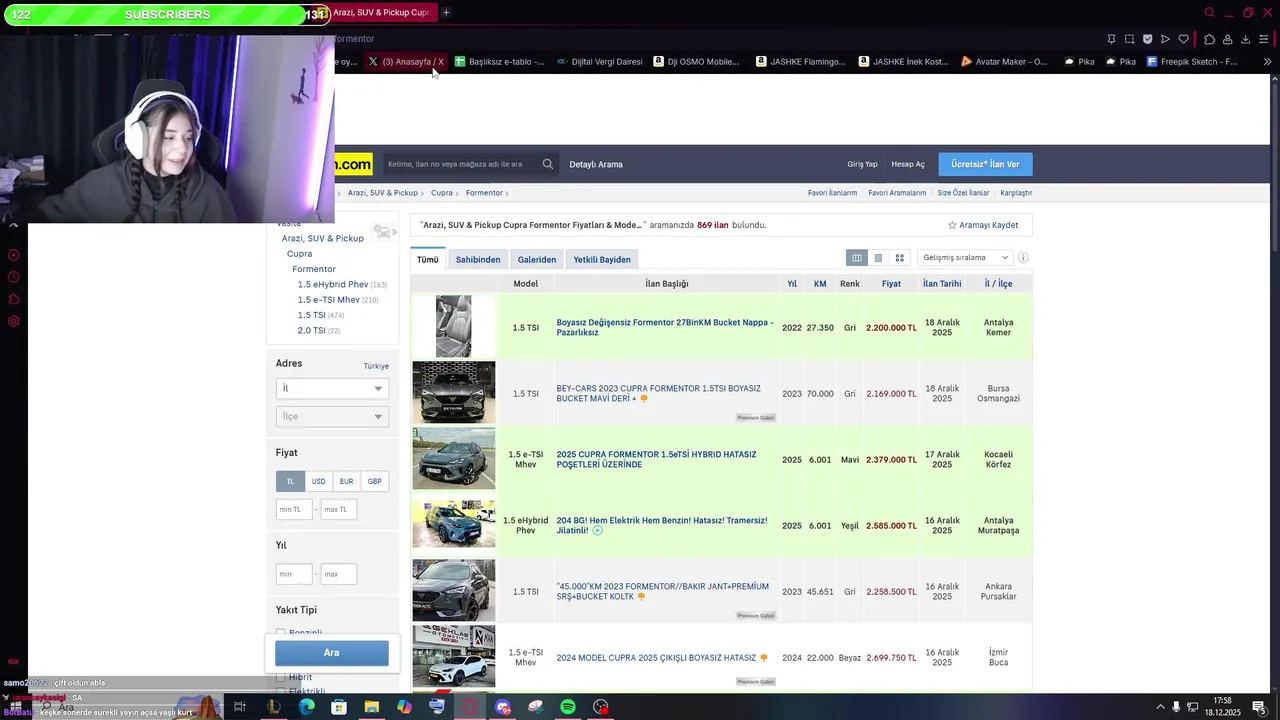Click the Task View icon on taskbar
Image resolution: width=1280 pixels, height=720 pixels.
click(x=240, y=707)
